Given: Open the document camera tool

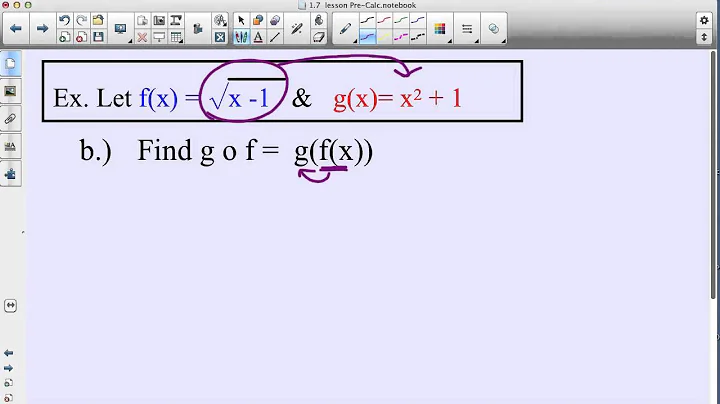Looking at the screenshot, I should (176, 20).
